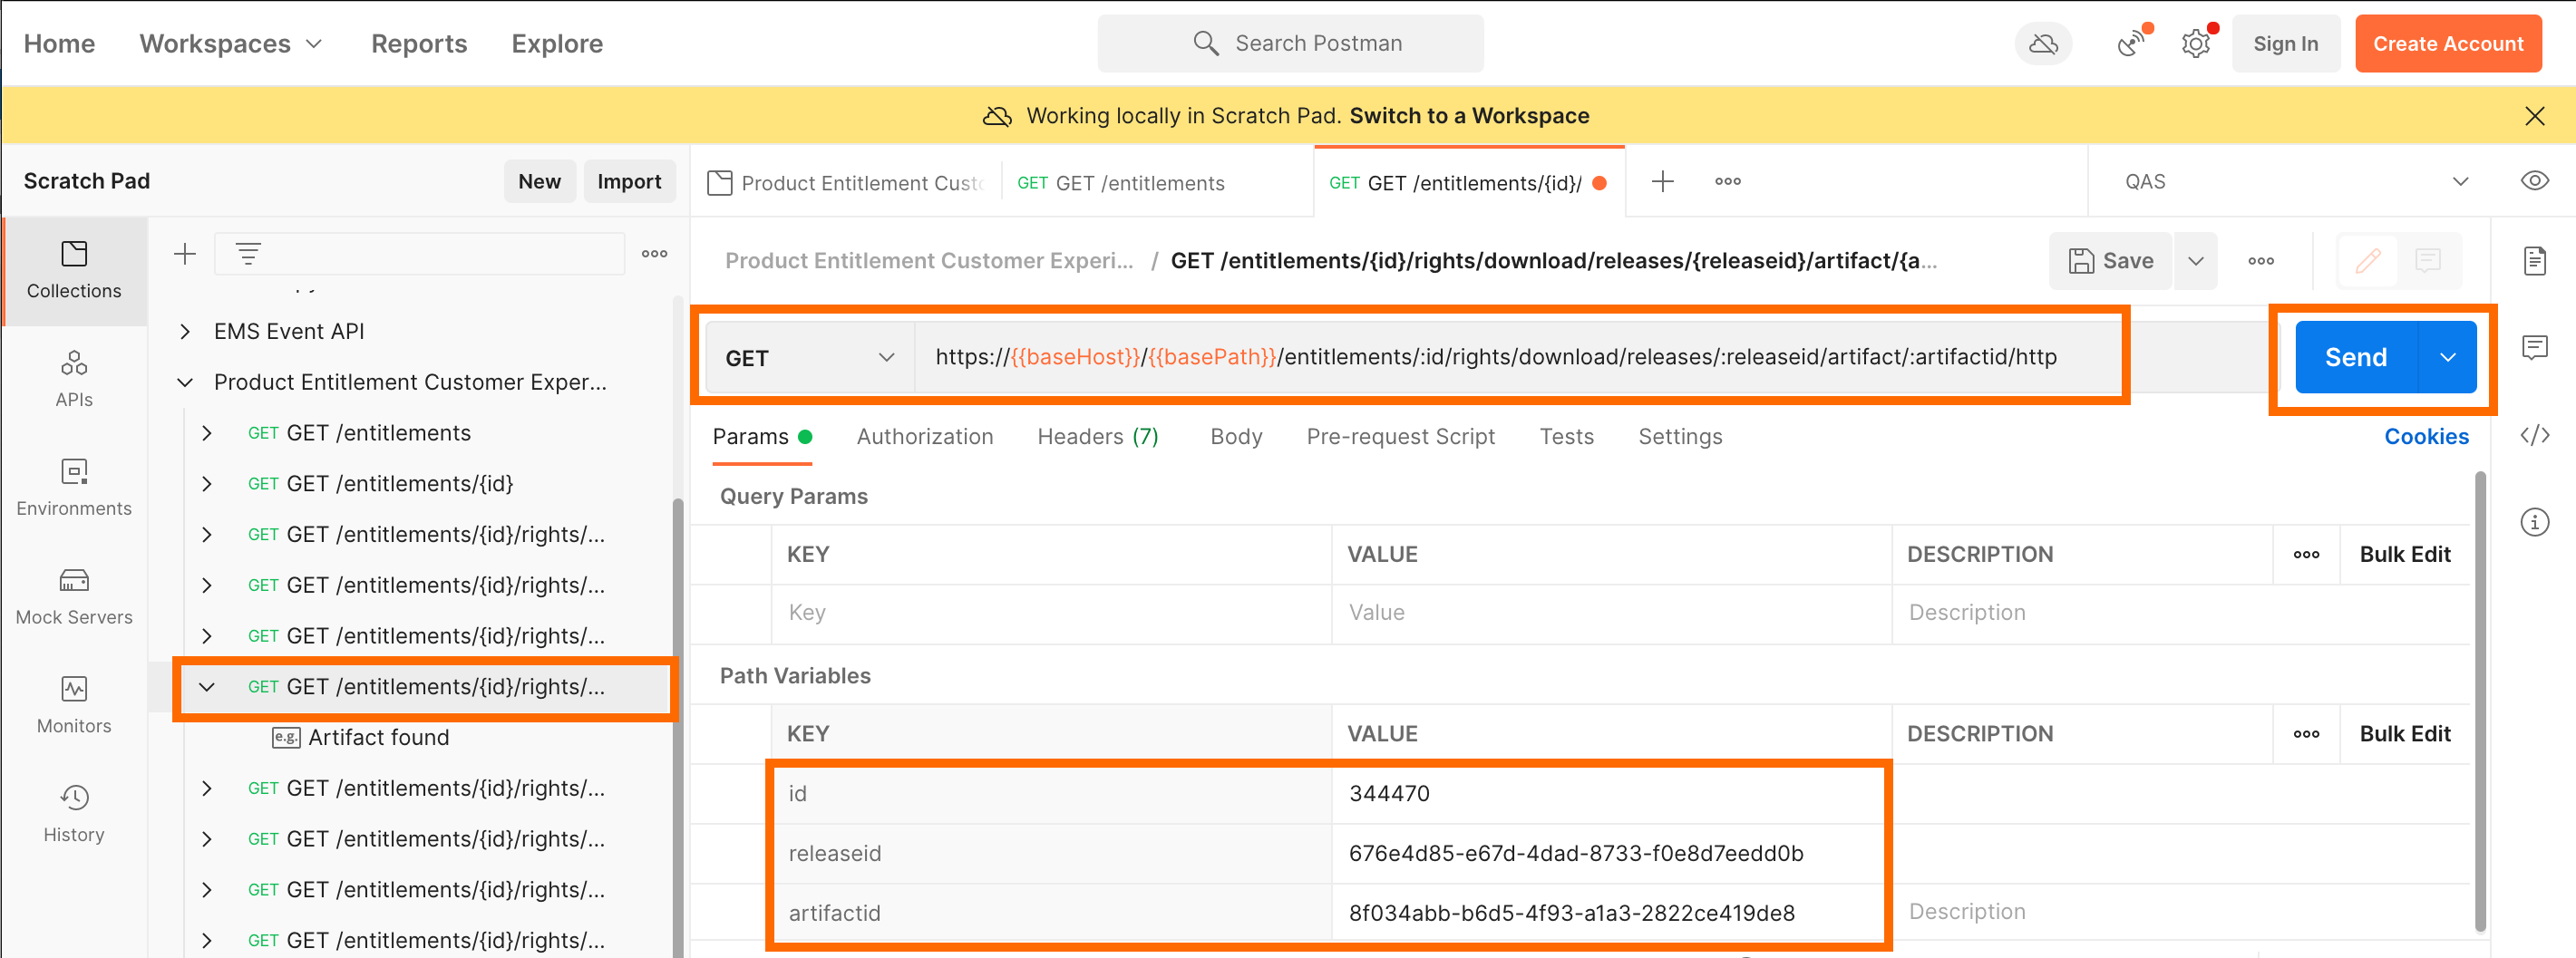Viewport: 2576px width, 958px height.
Task: Click the Sign In button
Action: tap(2285, 44)
